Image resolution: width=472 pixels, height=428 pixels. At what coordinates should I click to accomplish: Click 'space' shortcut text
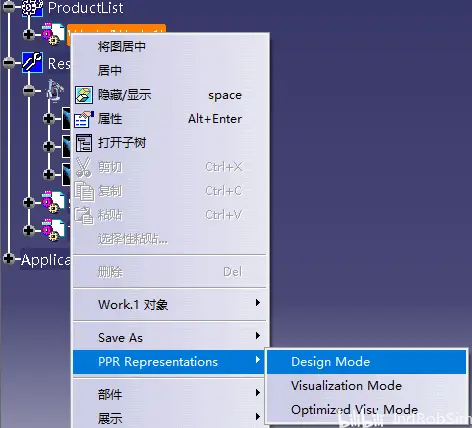[225, 96]
